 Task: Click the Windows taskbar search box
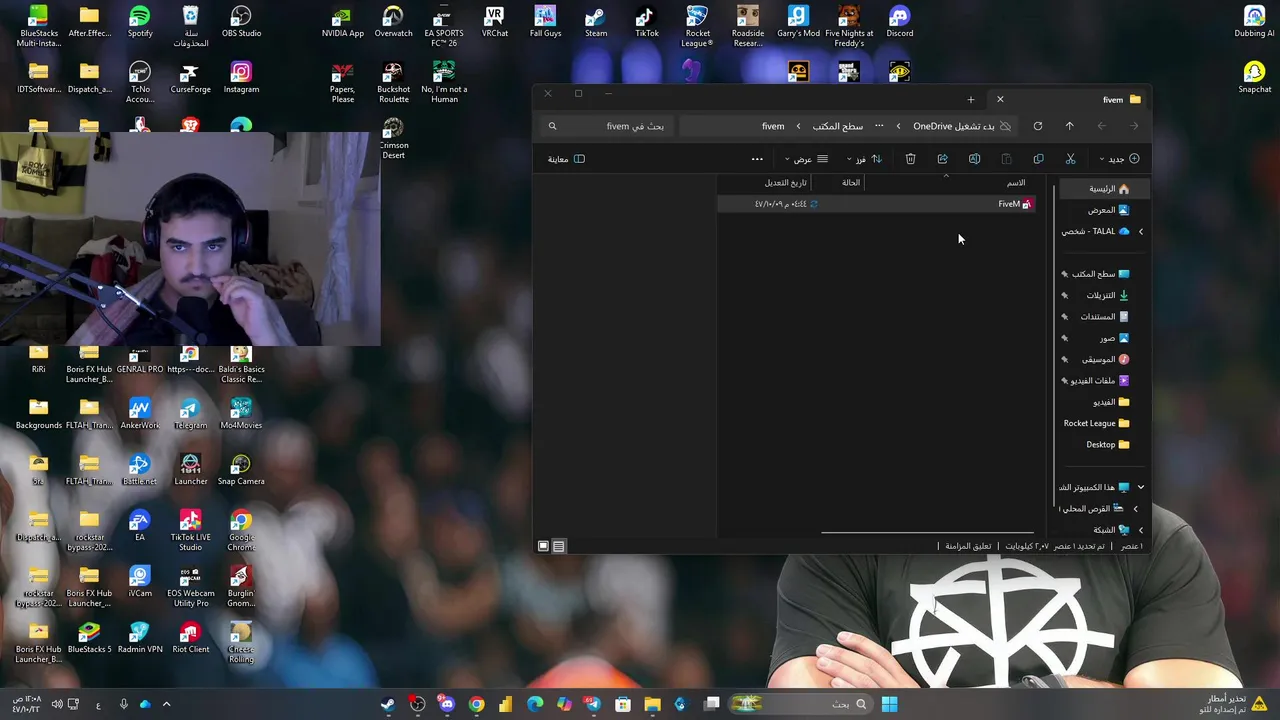point(798,704)
